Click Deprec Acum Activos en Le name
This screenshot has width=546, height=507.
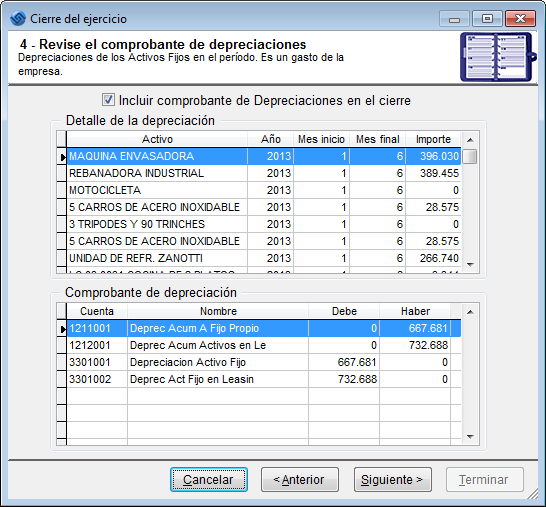218,345
